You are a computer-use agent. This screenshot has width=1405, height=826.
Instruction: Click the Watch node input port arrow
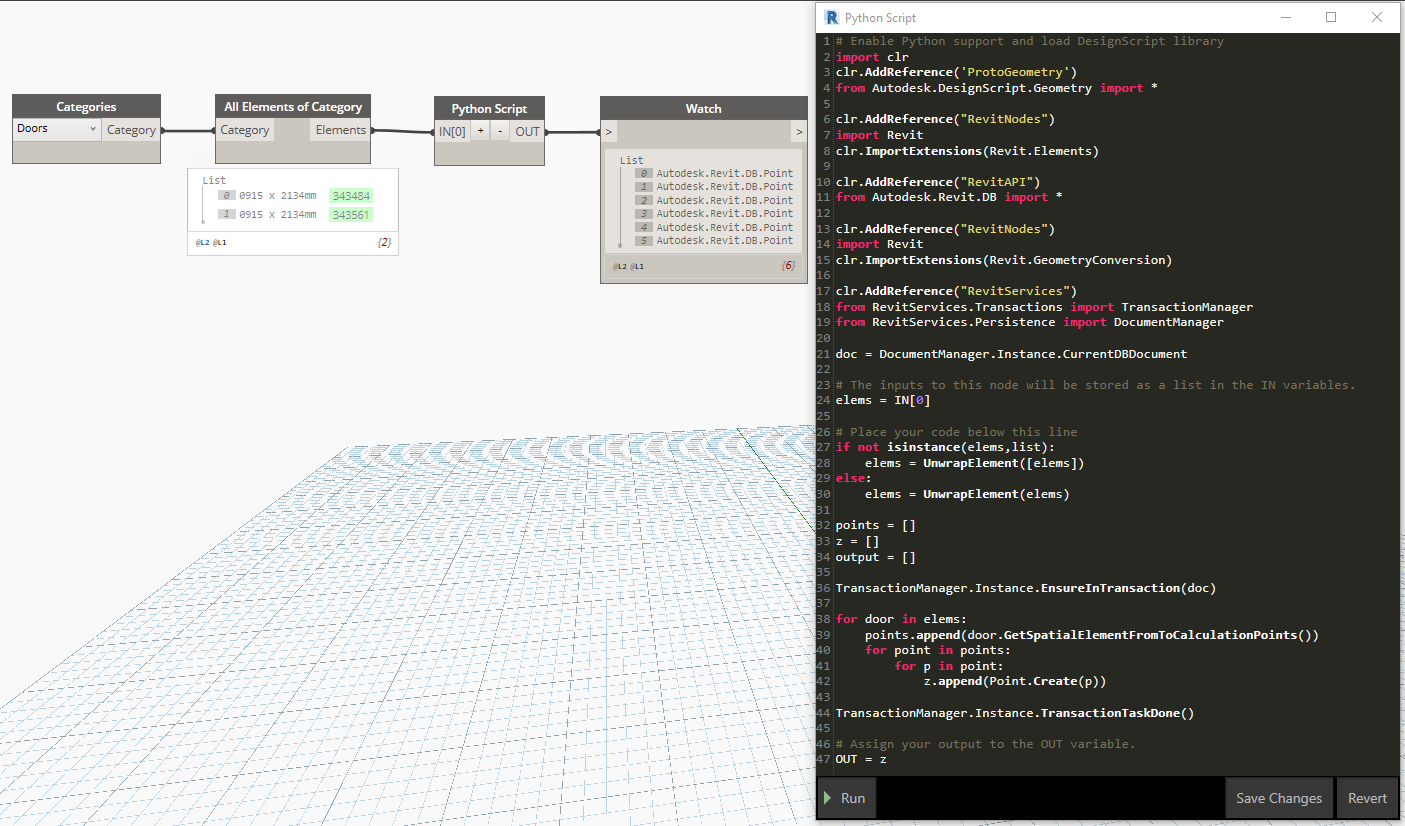pos(609,132)
